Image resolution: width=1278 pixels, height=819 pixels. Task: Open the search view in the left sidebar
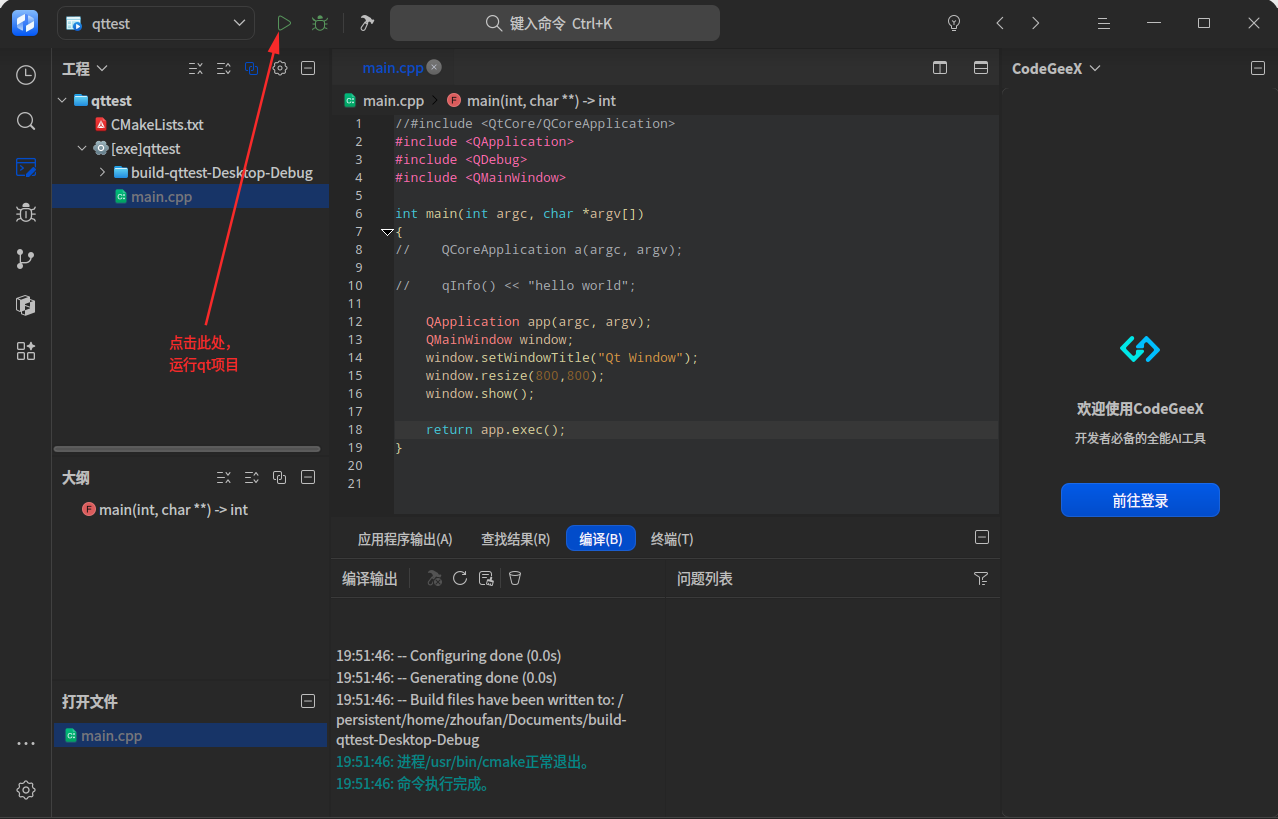(x=26, y=121)
